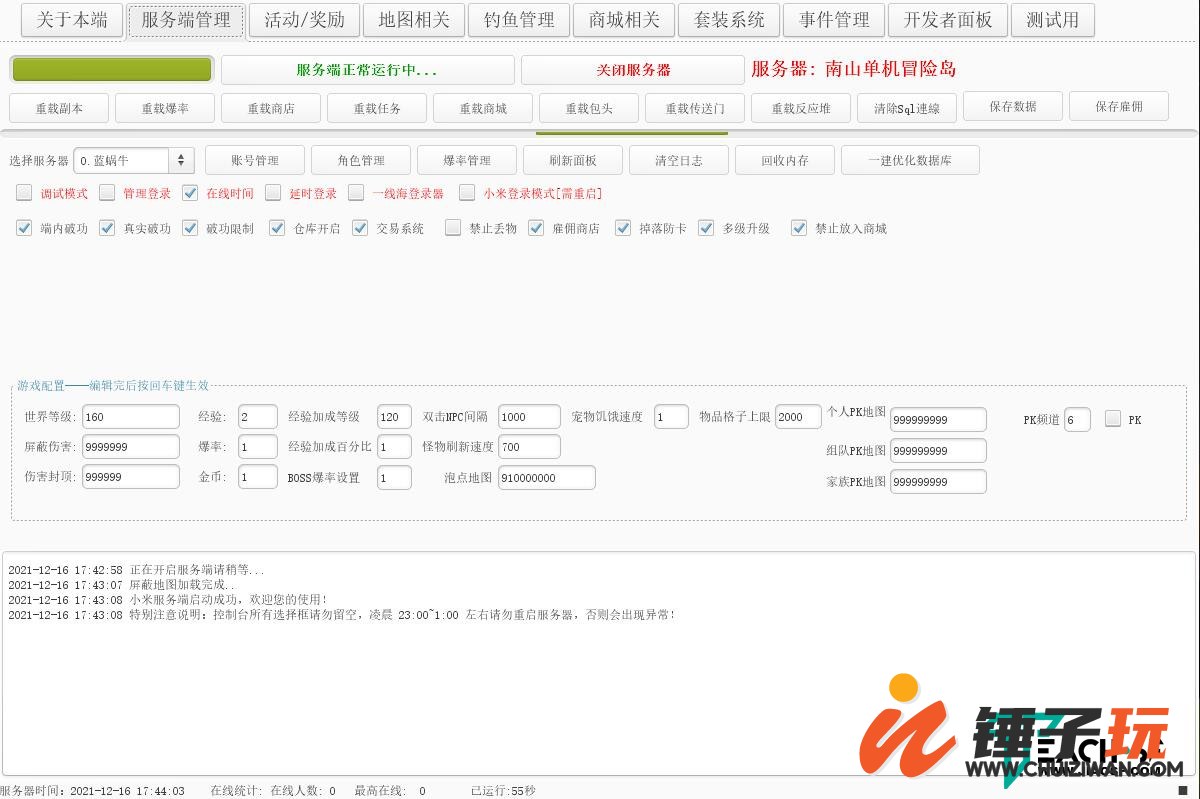Select the 个人PK地图 value field
Image resolution: width=1200 pixels, height=799 pixels.
(938, 420)
